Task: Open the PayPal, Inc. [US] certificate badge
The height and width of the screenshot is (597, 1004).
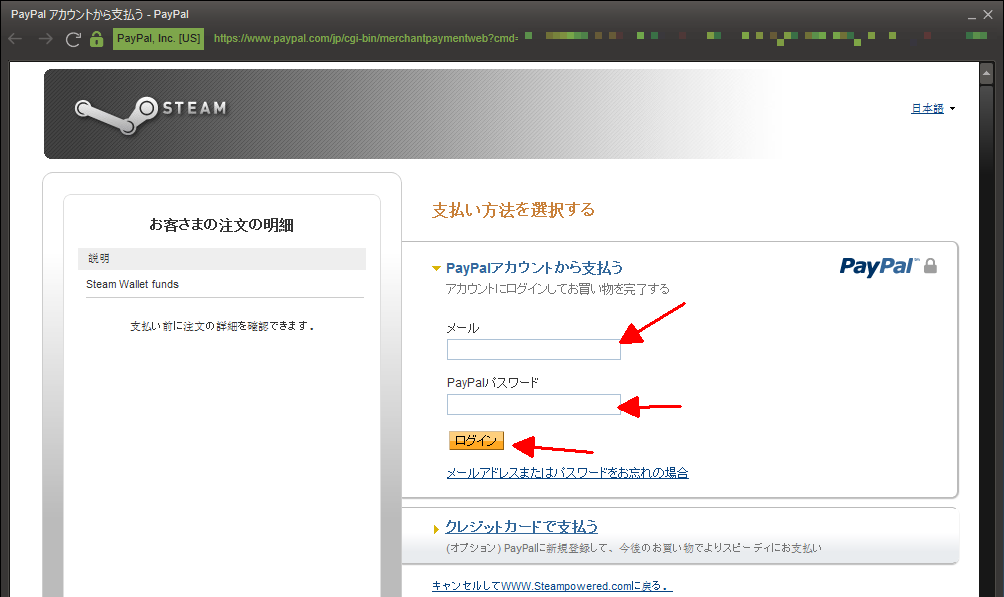Action: (158, 38)
